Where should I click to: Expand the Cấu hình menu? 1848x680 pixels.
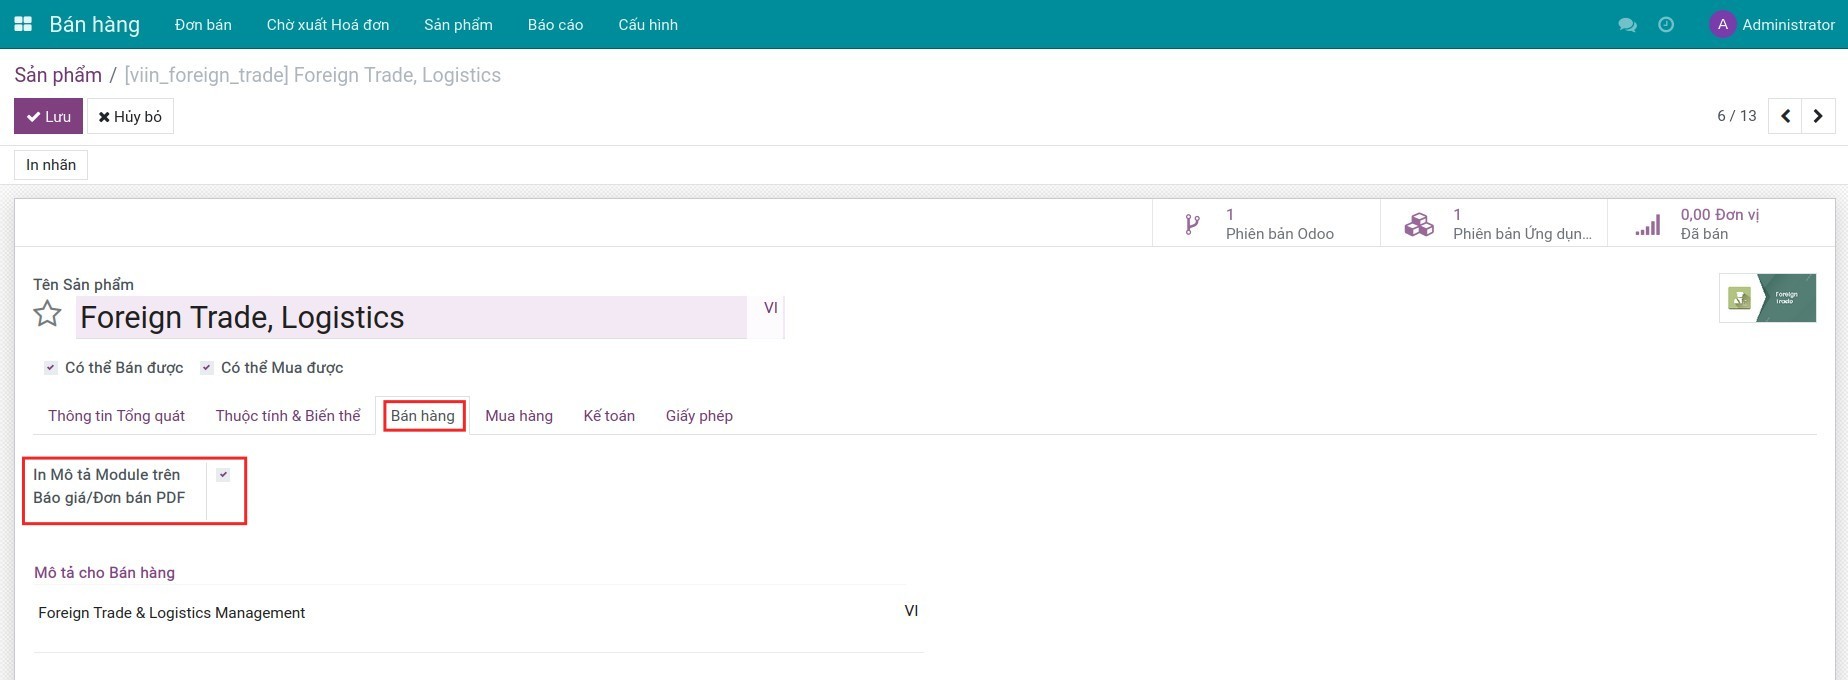point(647,25)
